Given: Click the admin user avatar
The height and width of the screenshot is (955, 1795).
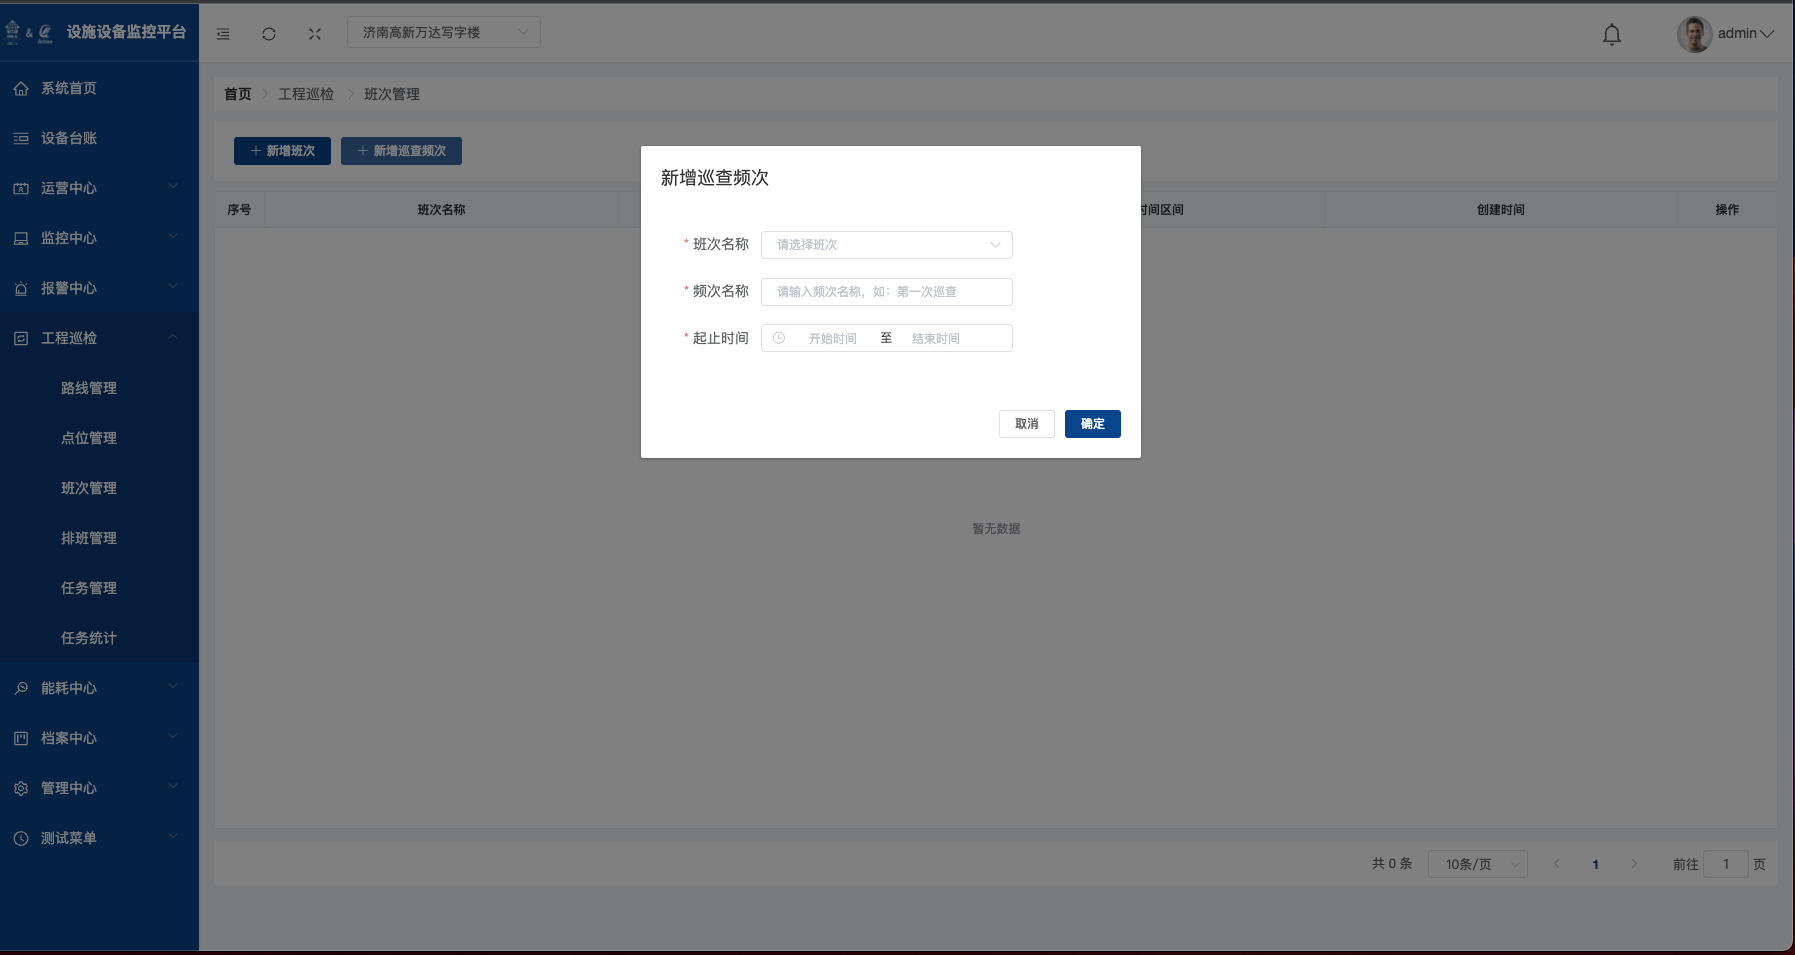Looking at the screenshot, I should [1693, 34].
